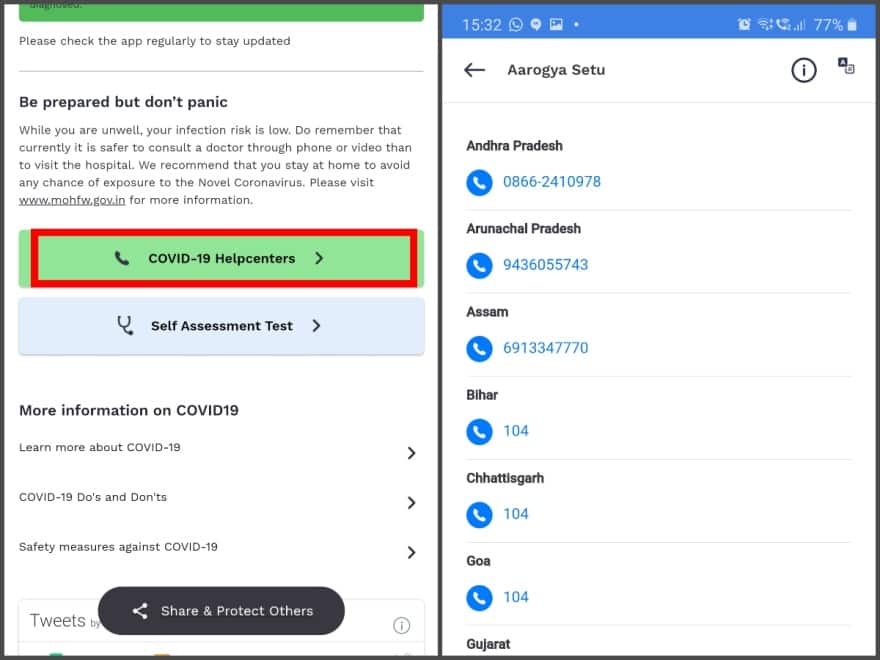Image resolution: width=880 pixels, height=660 pixels.
Task: Expand COVID-19 Do's and Don'ts chevron
Action: tap(411, 502)
